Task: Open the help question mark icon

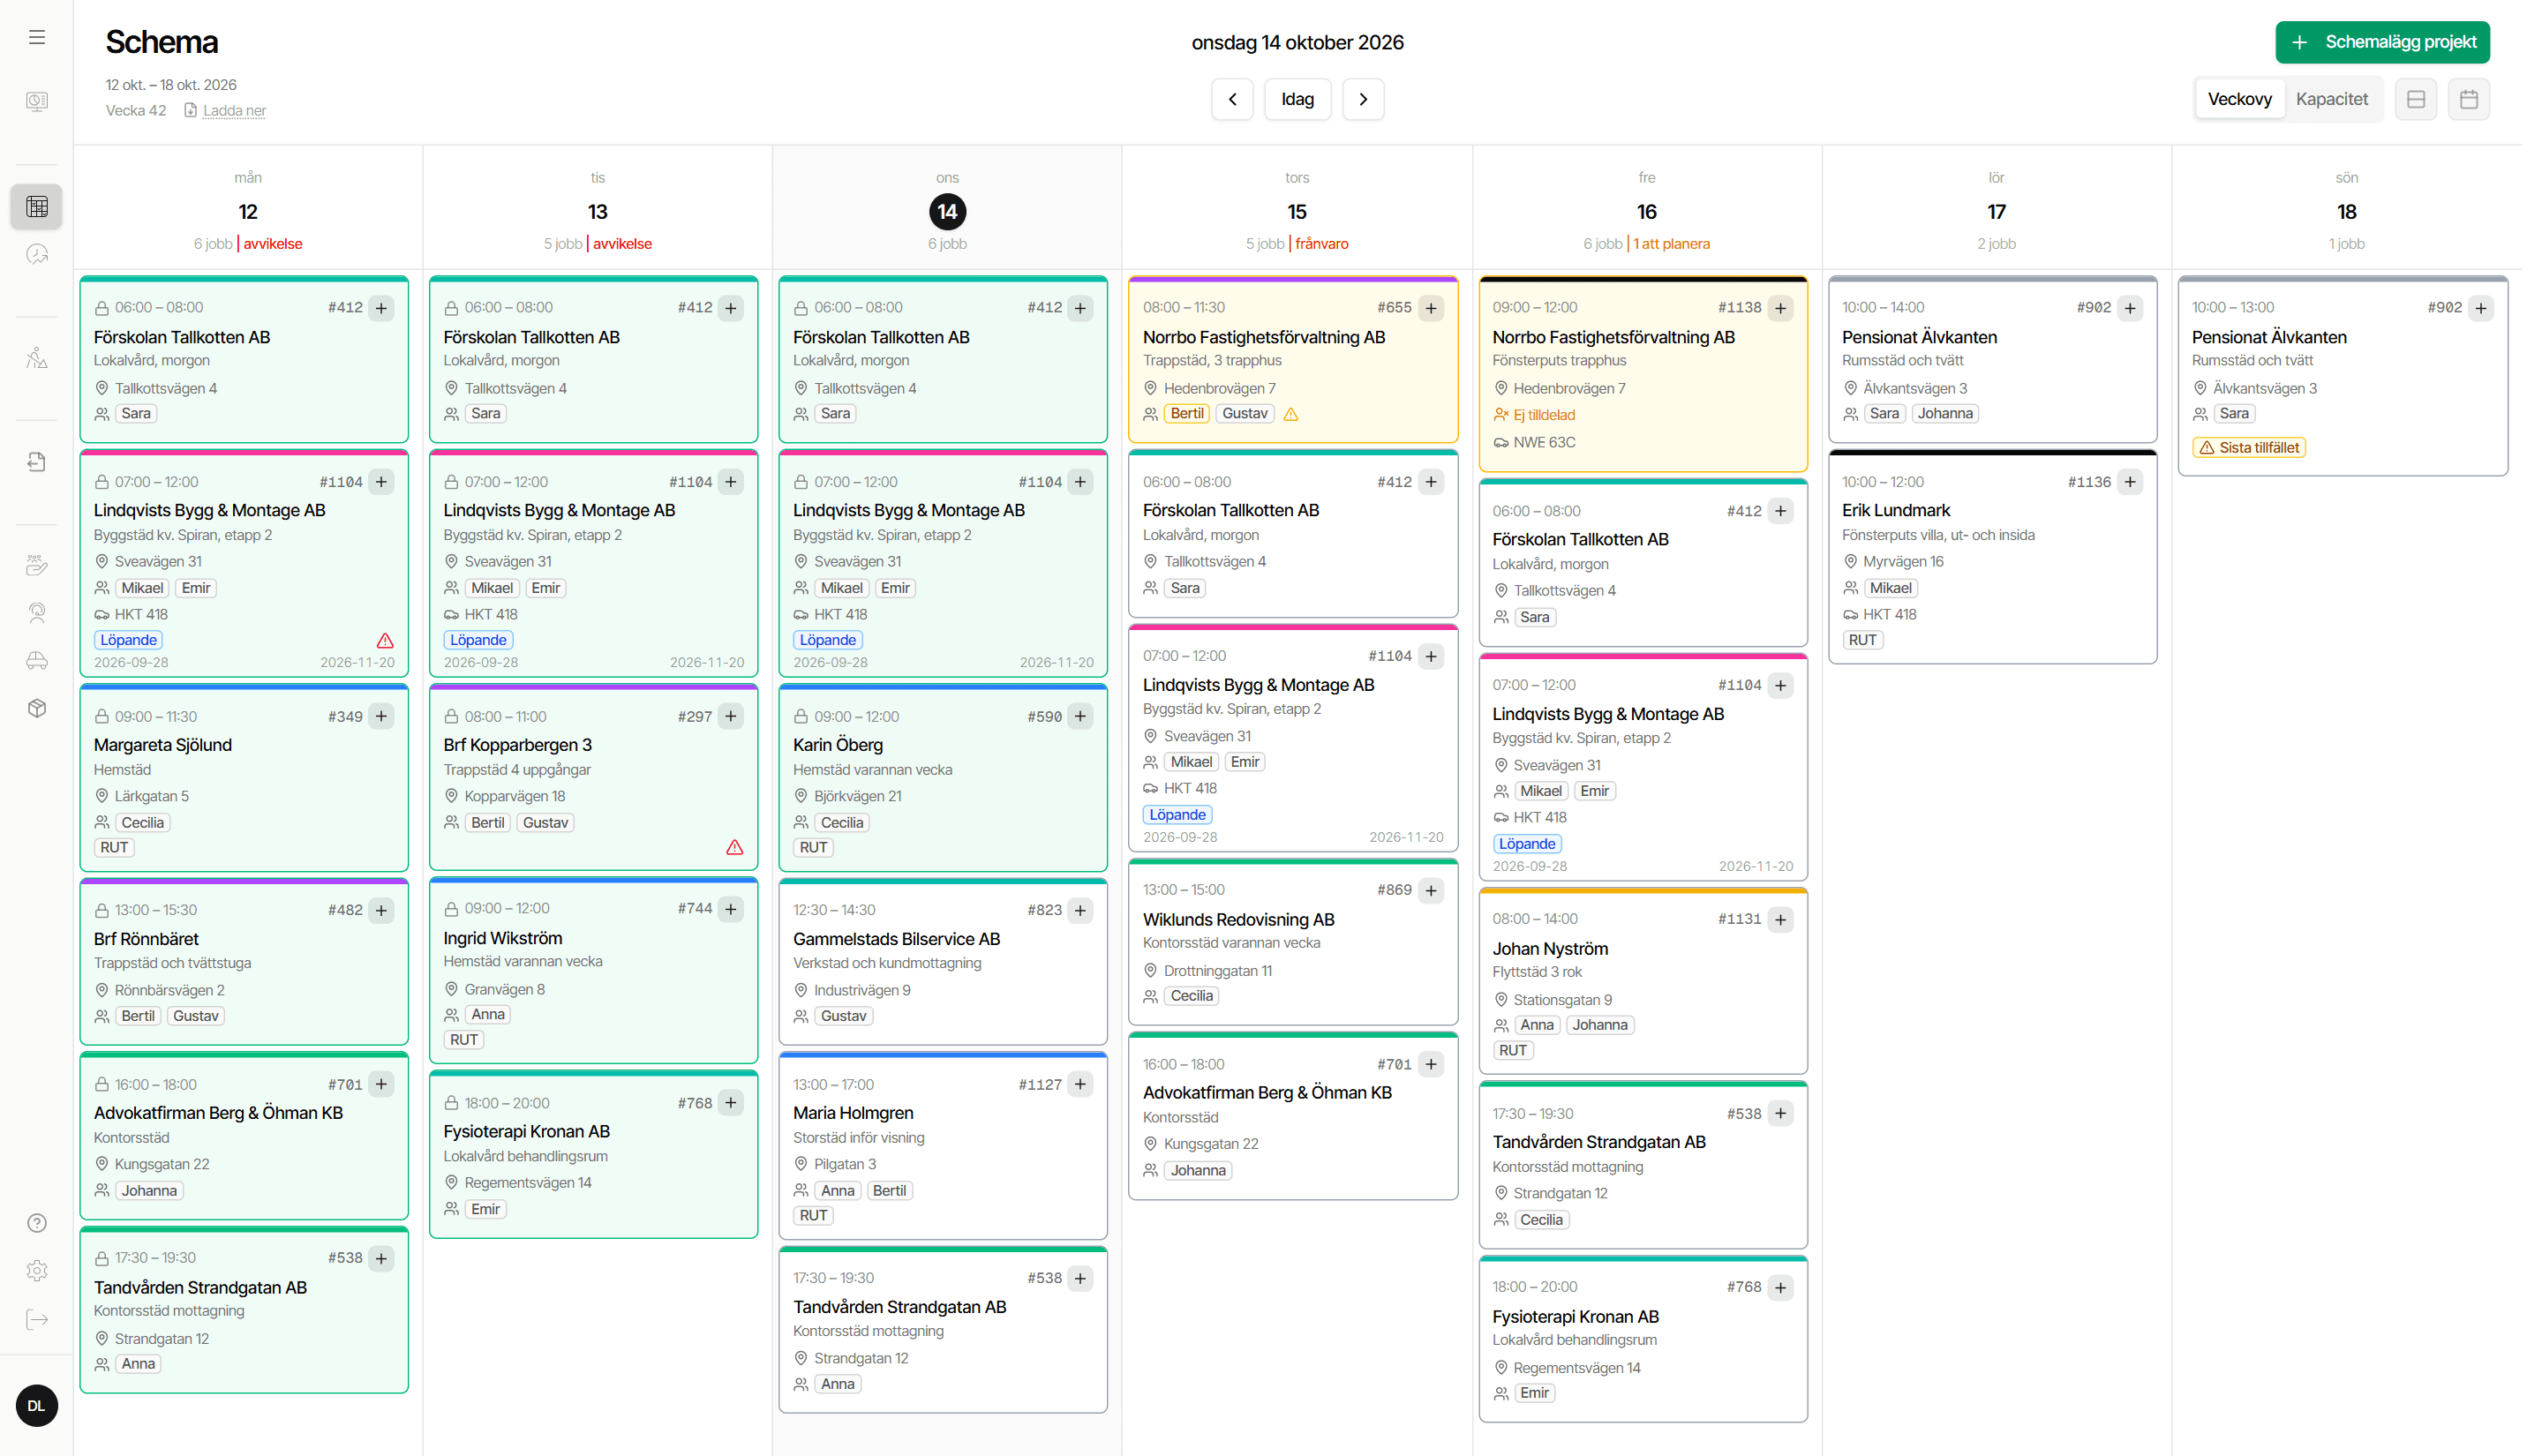Action: [x=37, y=1224]
